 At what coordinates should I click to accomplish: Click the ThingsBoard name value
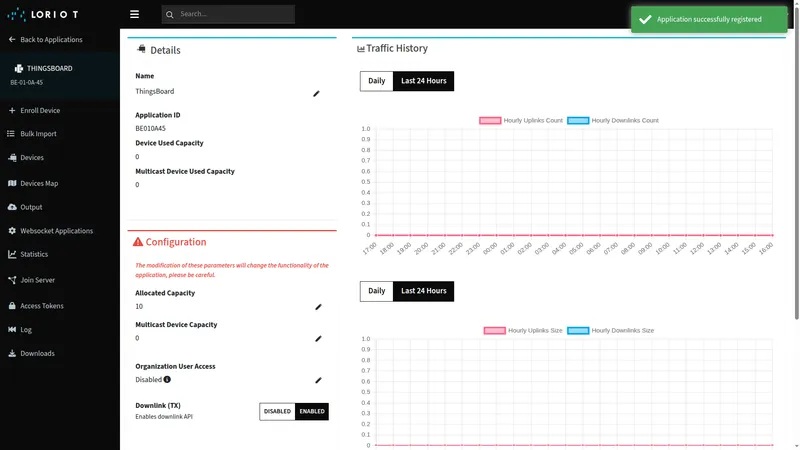(155, 91)
